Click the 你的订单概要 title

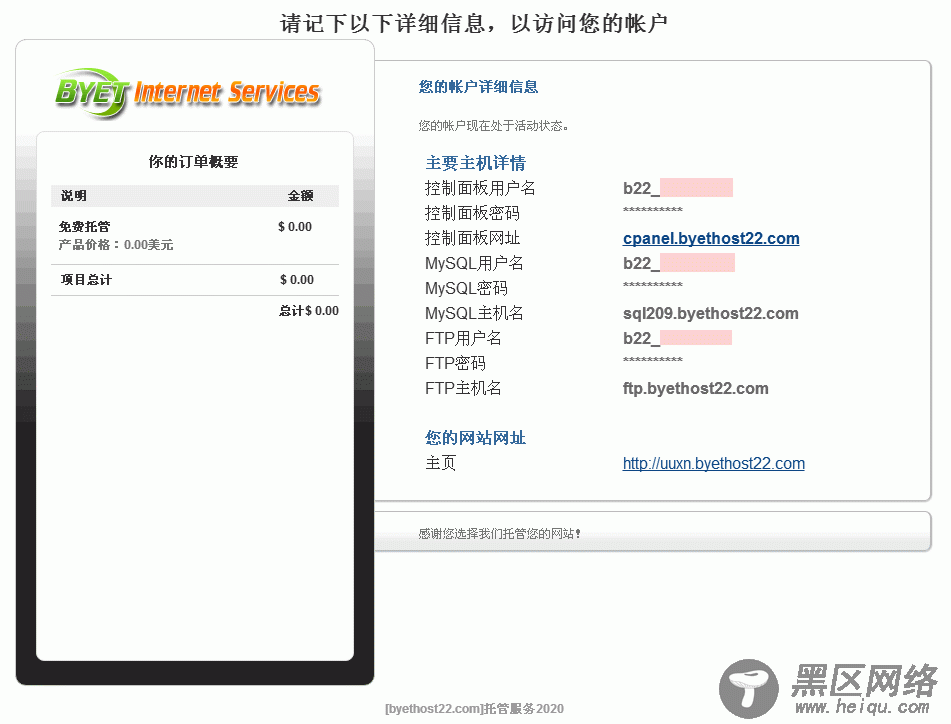point(193,162)
